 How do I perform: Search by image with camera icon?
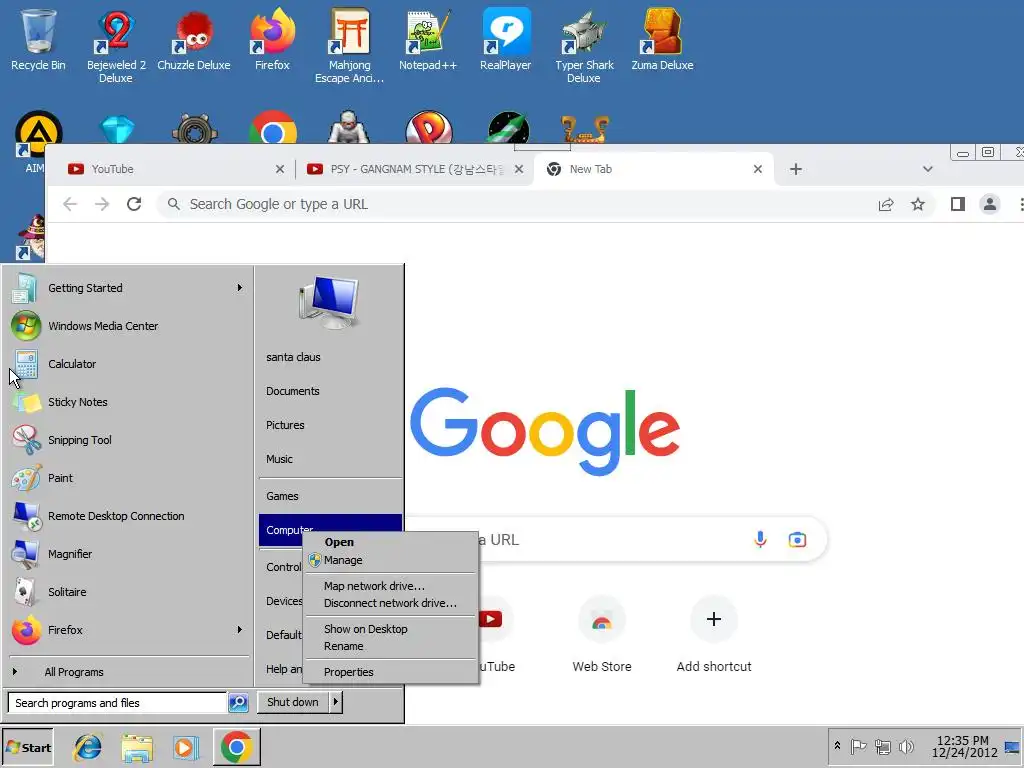(797, 539)
